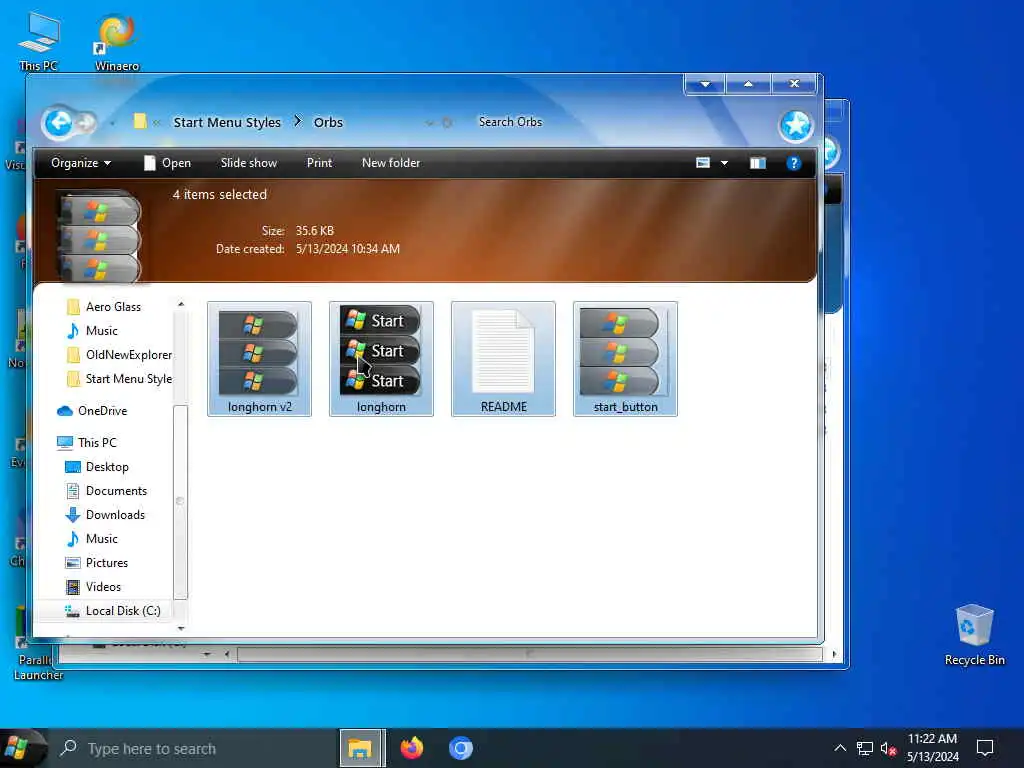Click Open in the command bar
1024x768 pixels.
click(x=167, y=163)
